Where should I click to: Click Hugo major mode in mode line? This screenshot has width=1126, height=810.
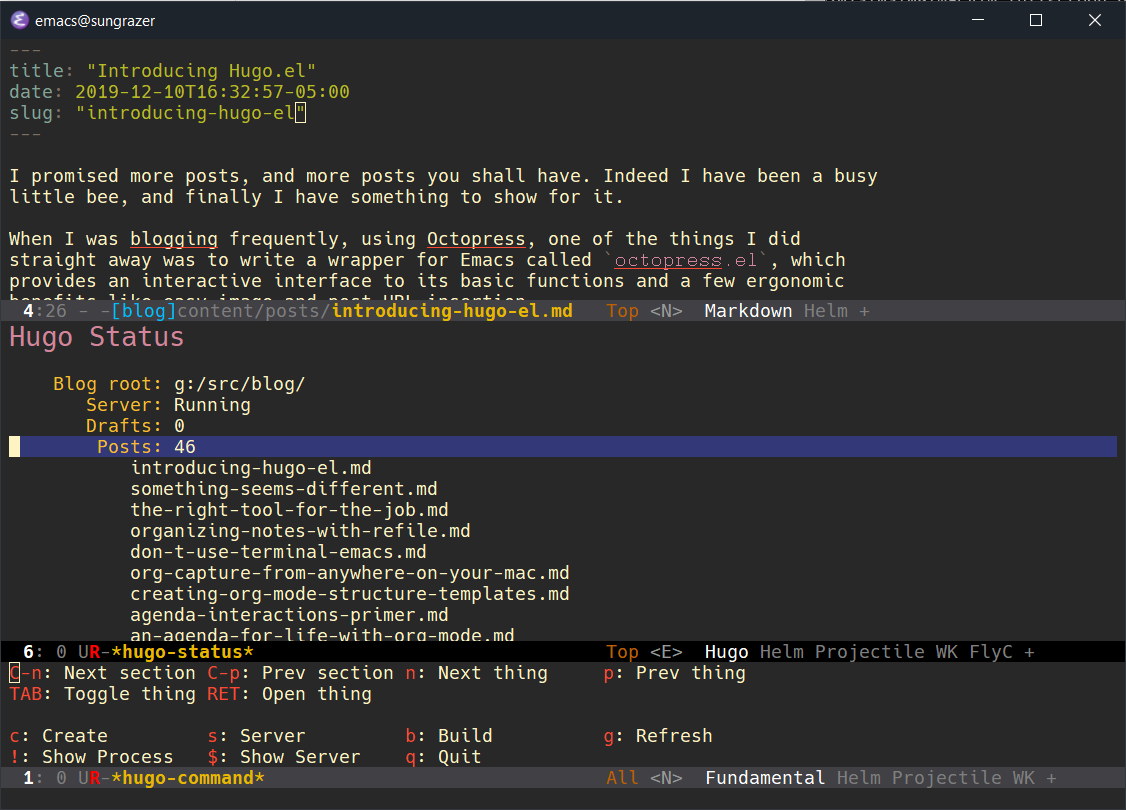pyautogui.click(x=726, y=652)
